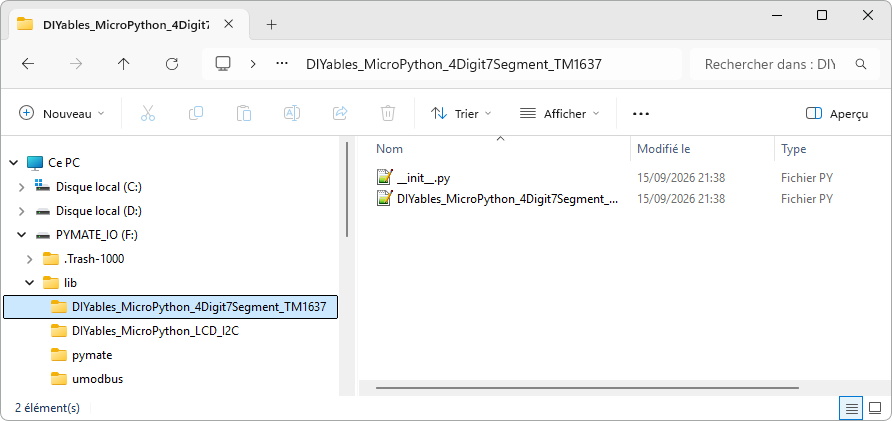892x421 pixels.
Task: Click the Paste clipboard icon
Action: pyautogui.click(x=244, y=113)
